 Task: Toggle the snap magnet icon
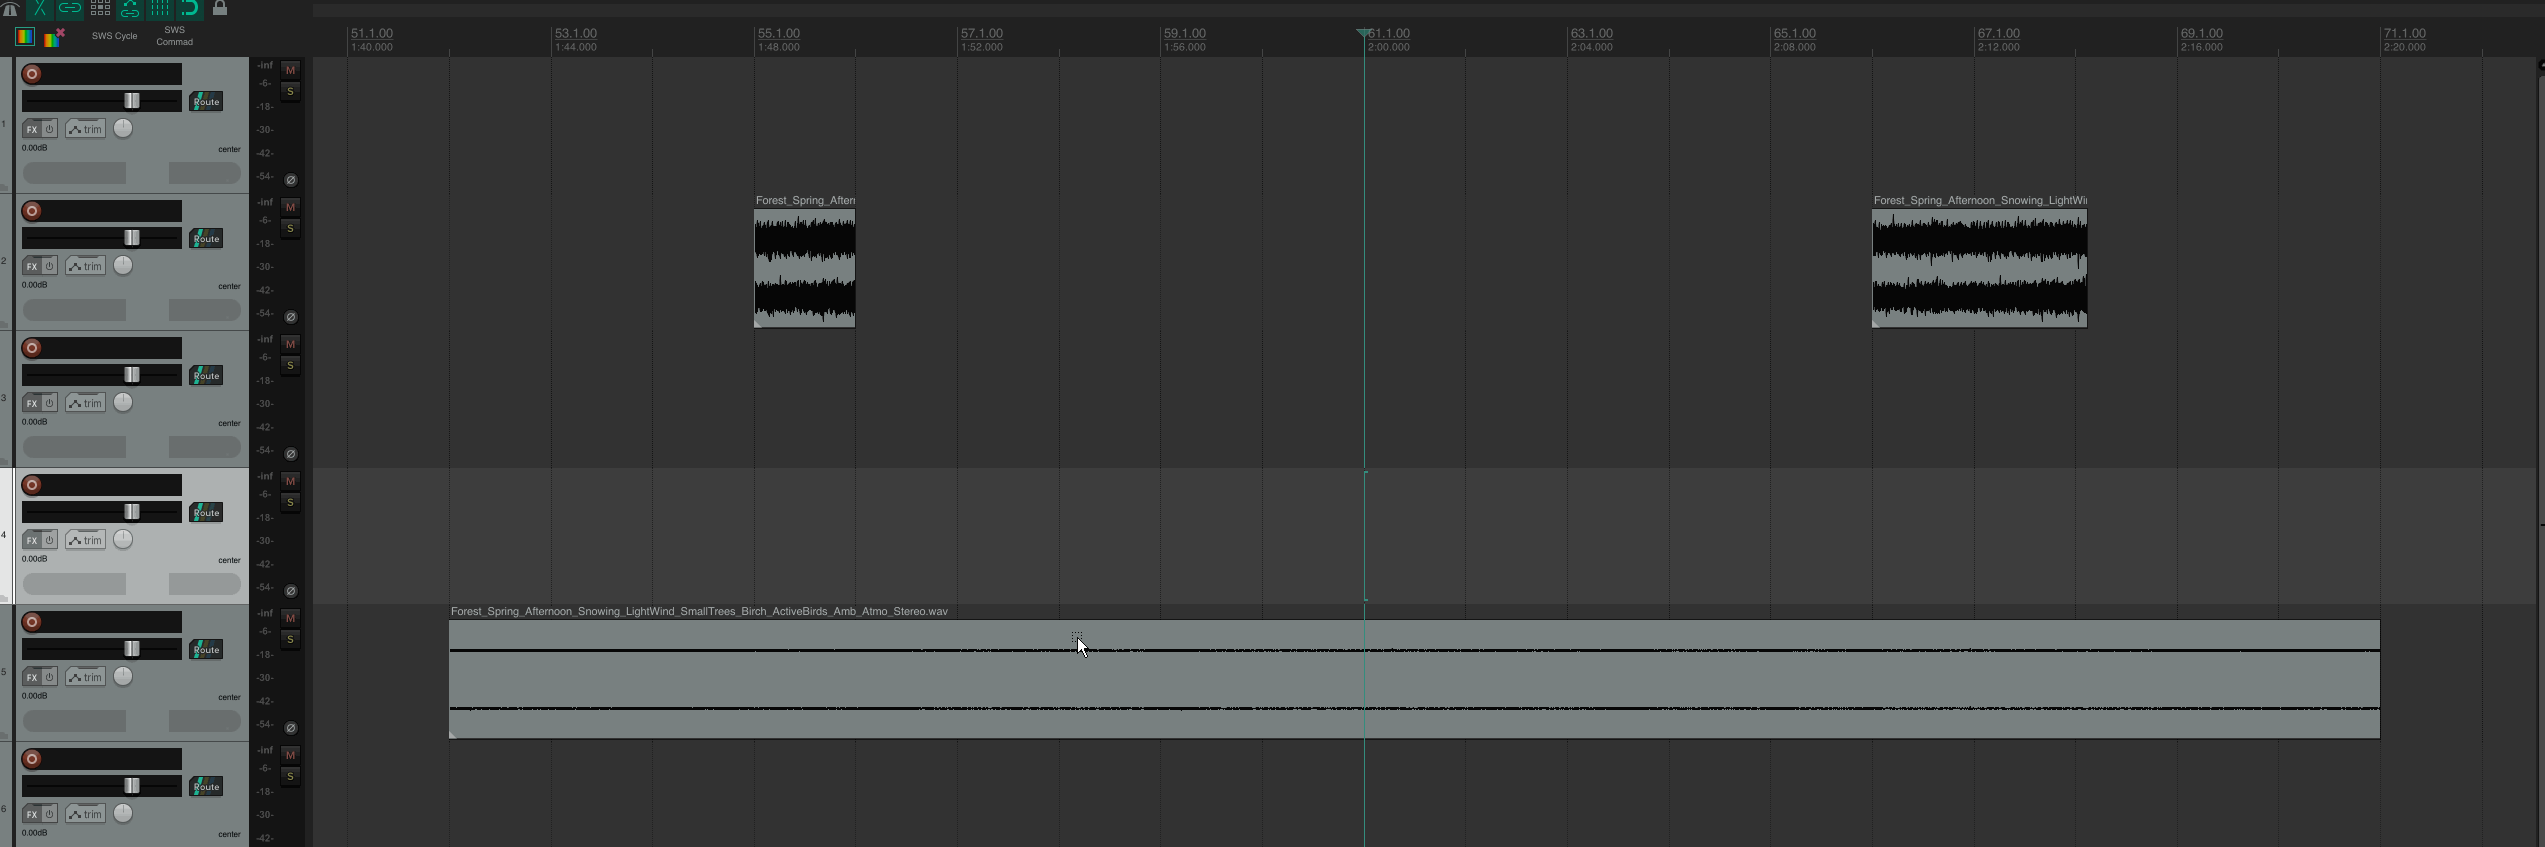[190, 9]
